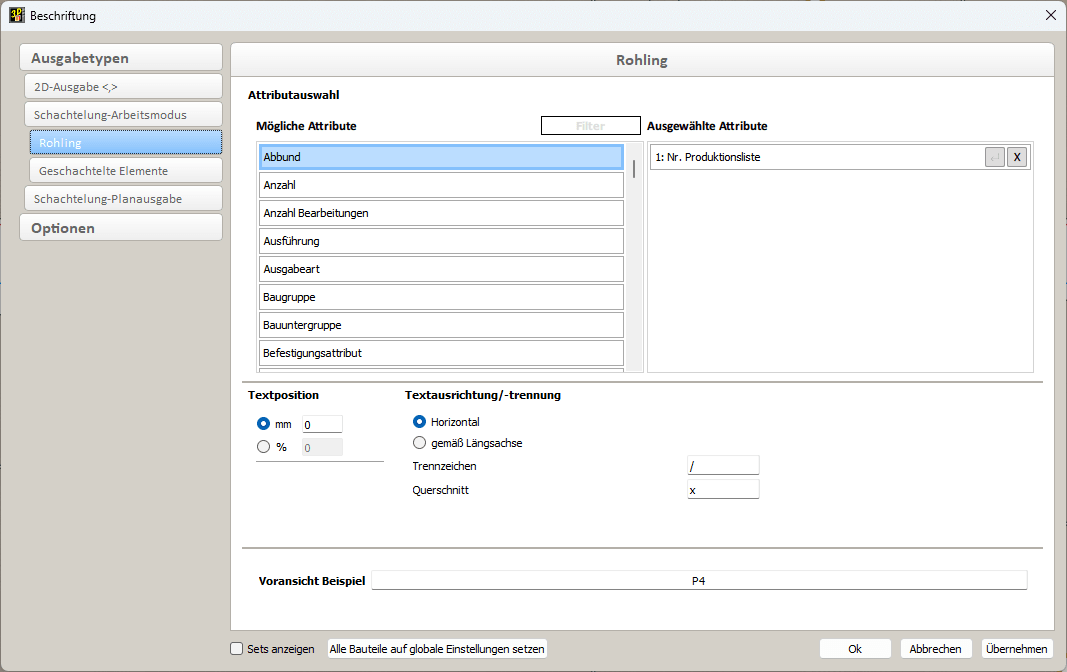Click the Beschriftung app icon in title bar

[x=16, y=15]
